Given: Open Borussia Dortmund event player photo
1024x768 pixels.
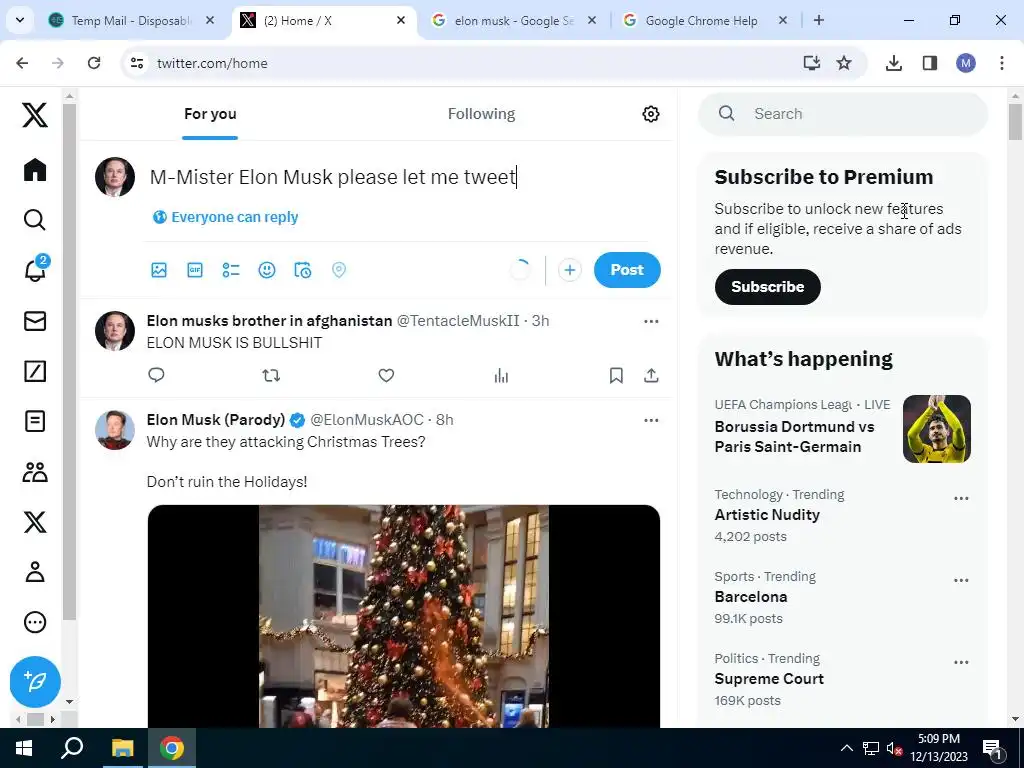Looking at the screenshot, I should [x=936, y=429].
